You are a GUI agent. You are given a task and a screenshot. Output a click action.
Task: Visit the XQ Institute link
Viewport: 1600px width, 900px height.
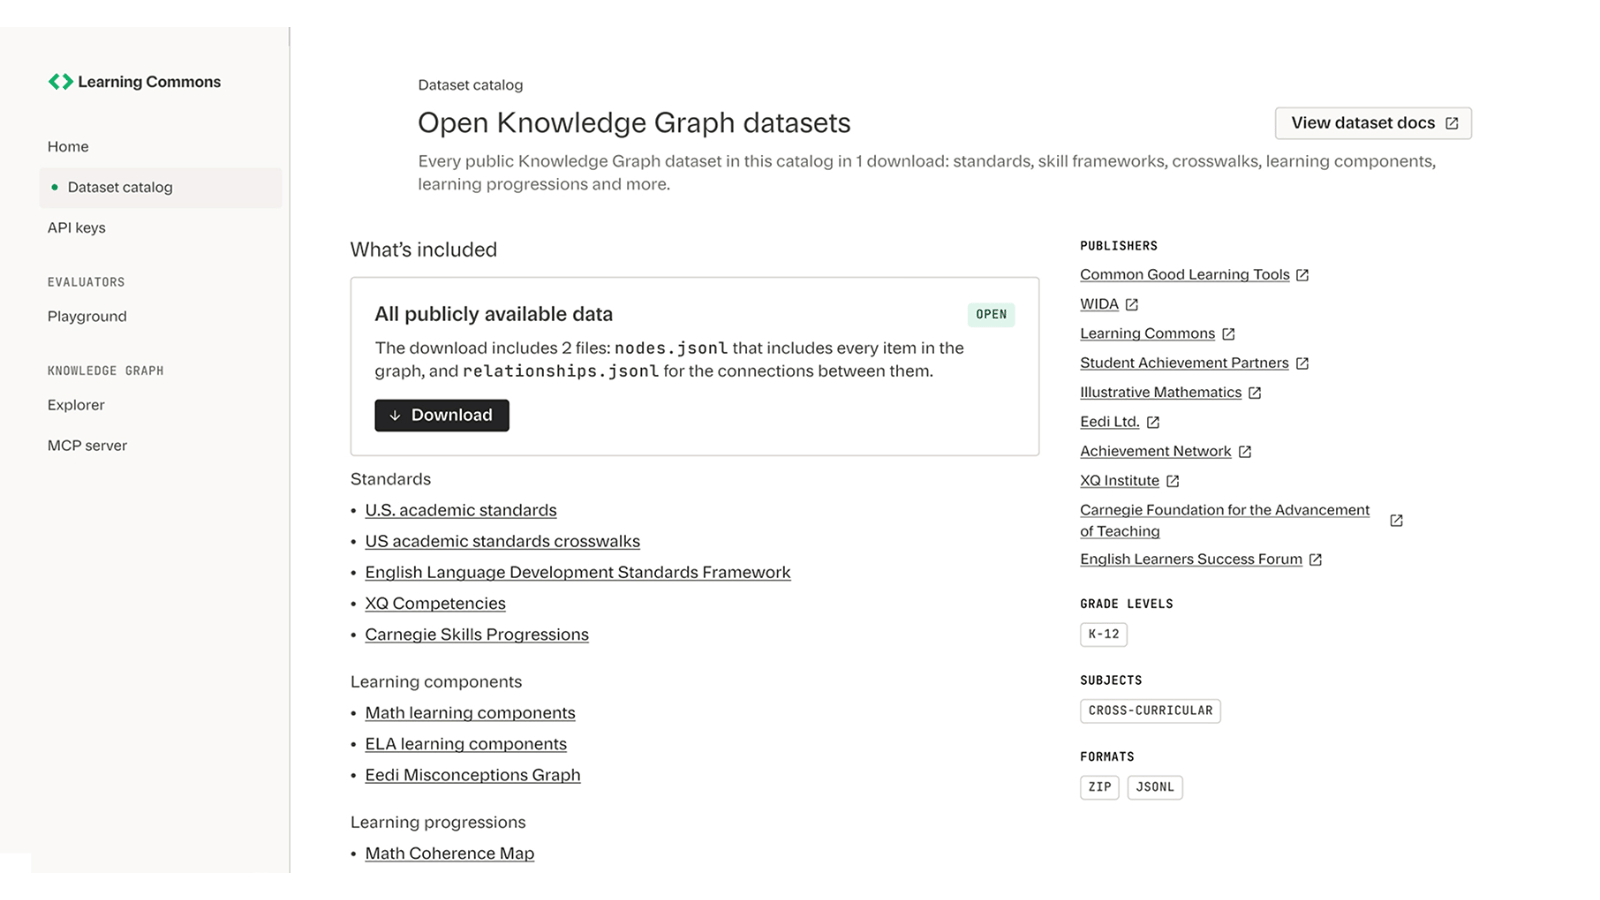tap(1120, 481)
